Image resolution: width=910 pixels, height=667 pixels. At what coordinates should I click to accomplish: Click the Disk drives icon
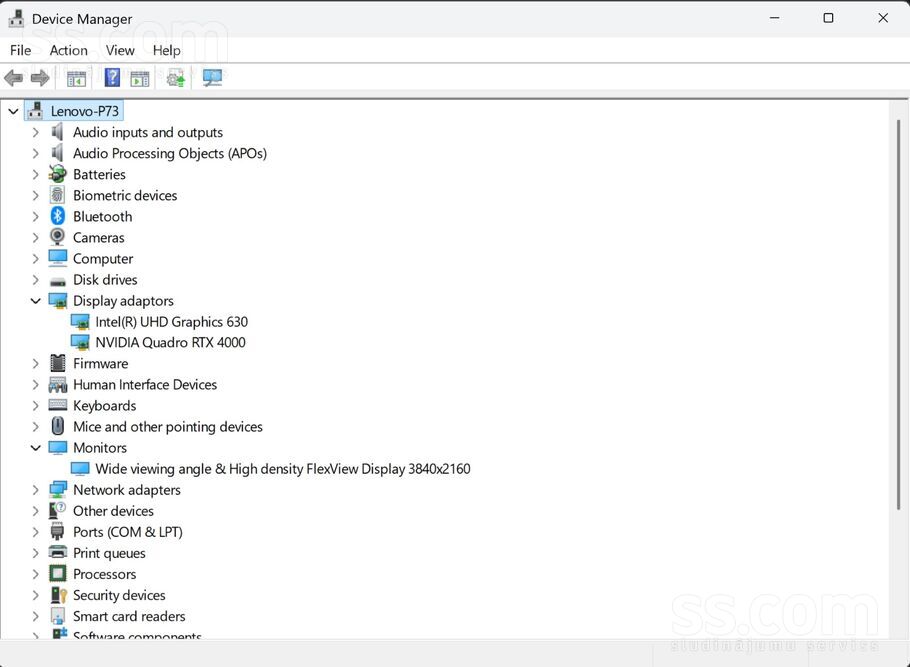[57, 281]
